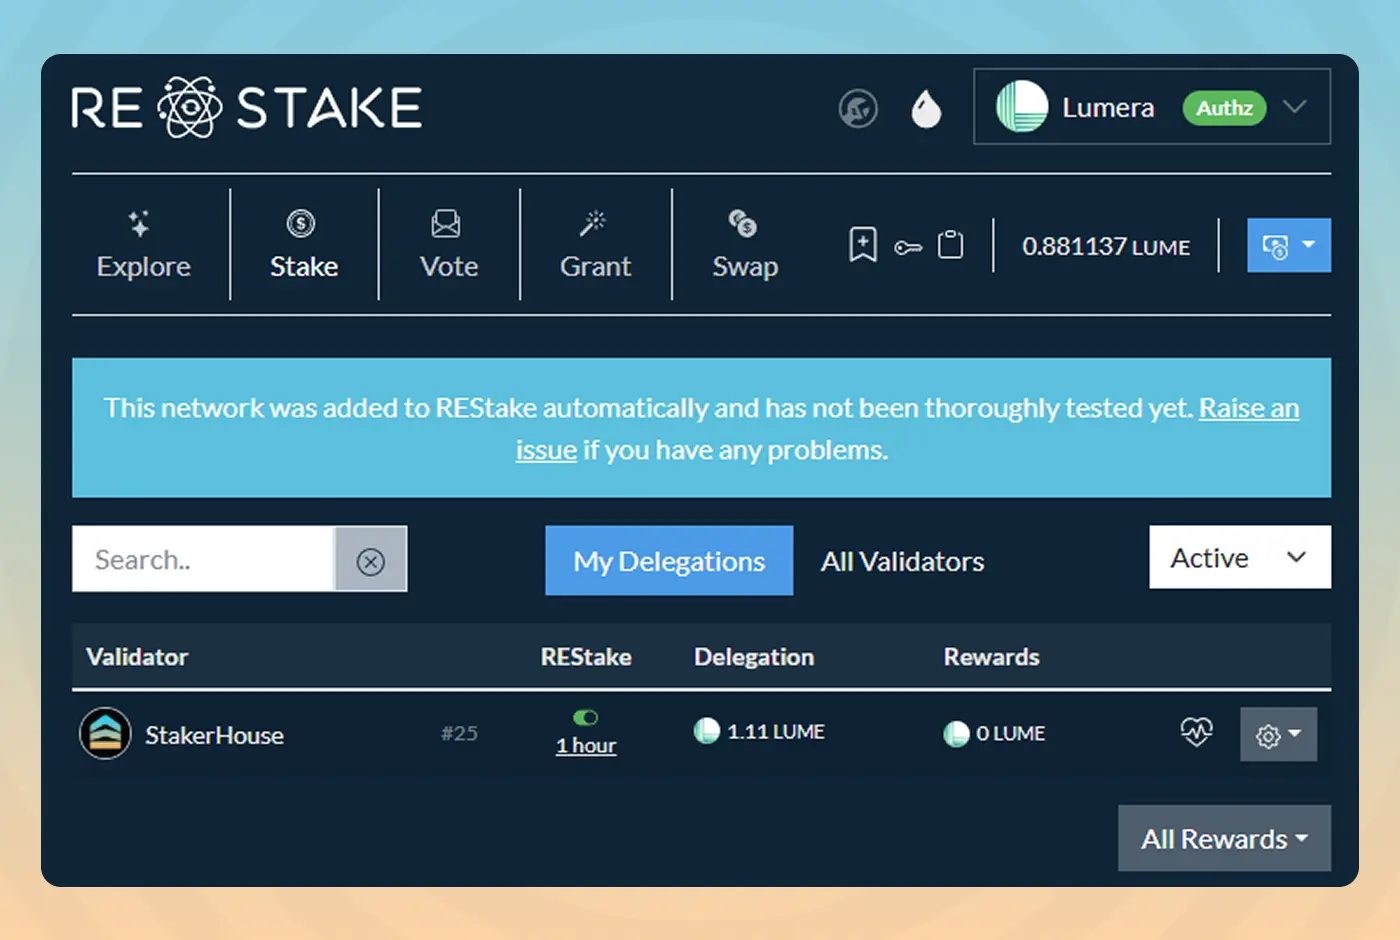1400x940 pixels.
Task: Follow the Raise an issue link
Action: (1248, 408)
